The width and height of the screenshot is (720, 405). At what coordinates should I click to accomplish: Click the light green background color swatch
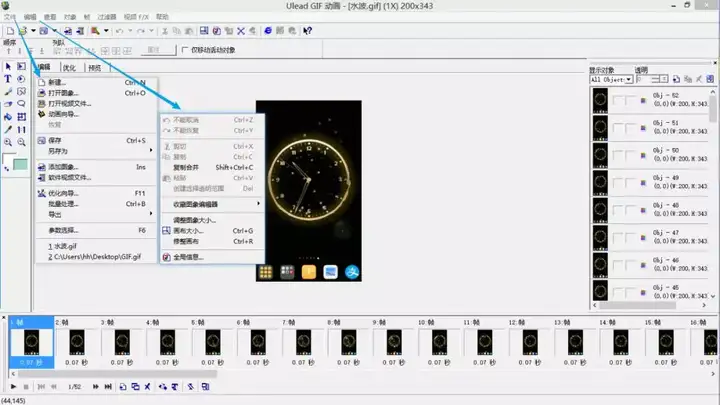click(x=20, y=164)
